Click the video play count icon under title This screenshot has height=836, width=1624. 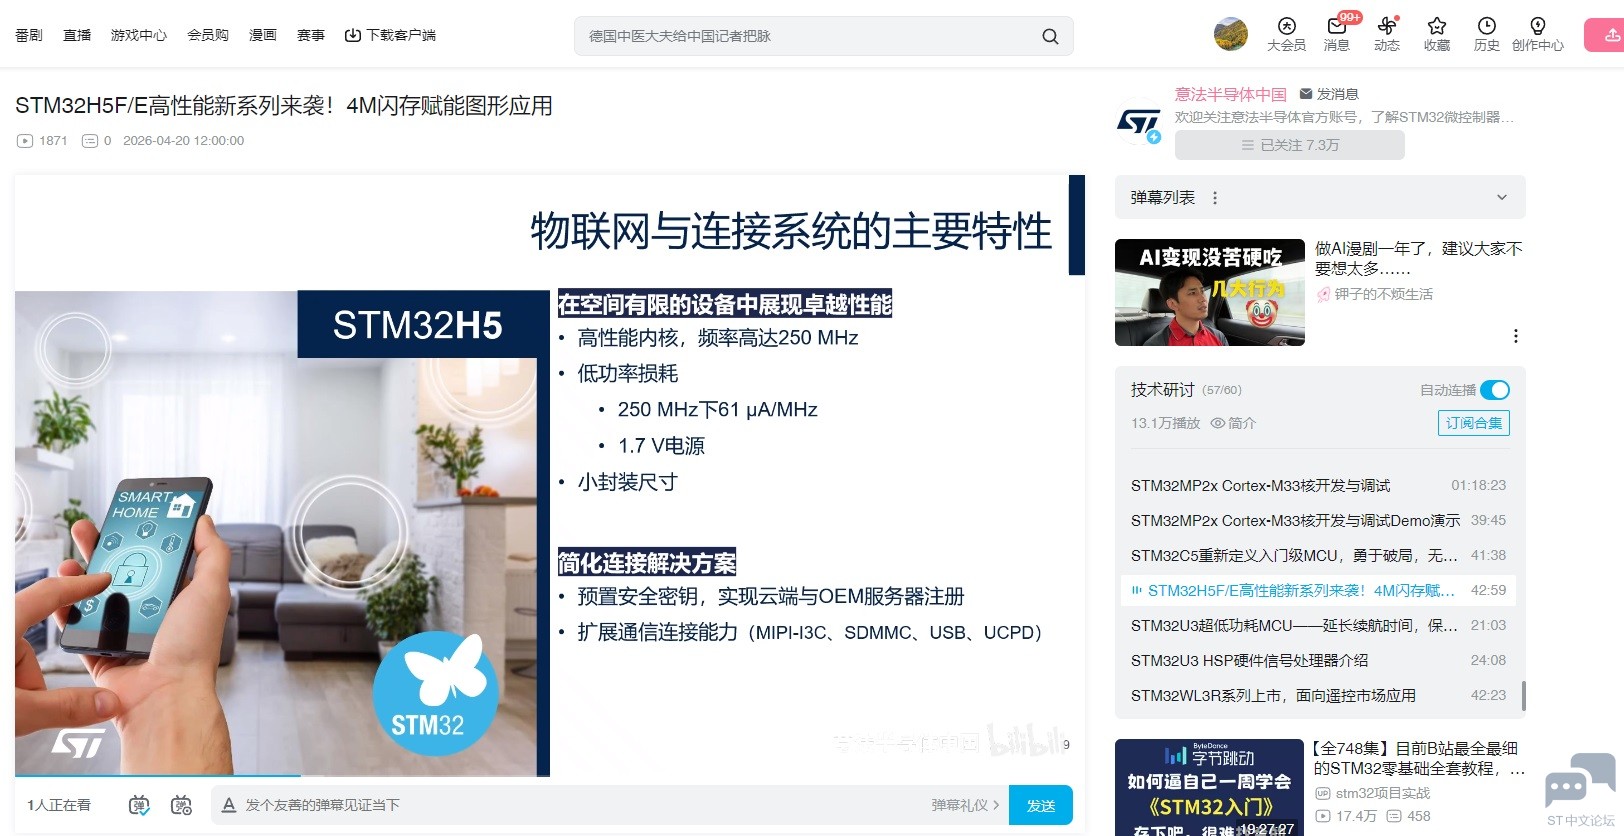tap(25, 141)
